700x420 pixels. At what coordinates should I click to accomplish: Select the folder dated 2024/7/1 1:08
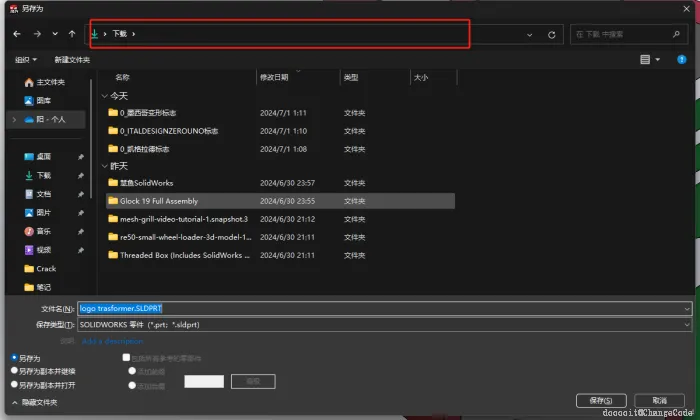(280, 149)
